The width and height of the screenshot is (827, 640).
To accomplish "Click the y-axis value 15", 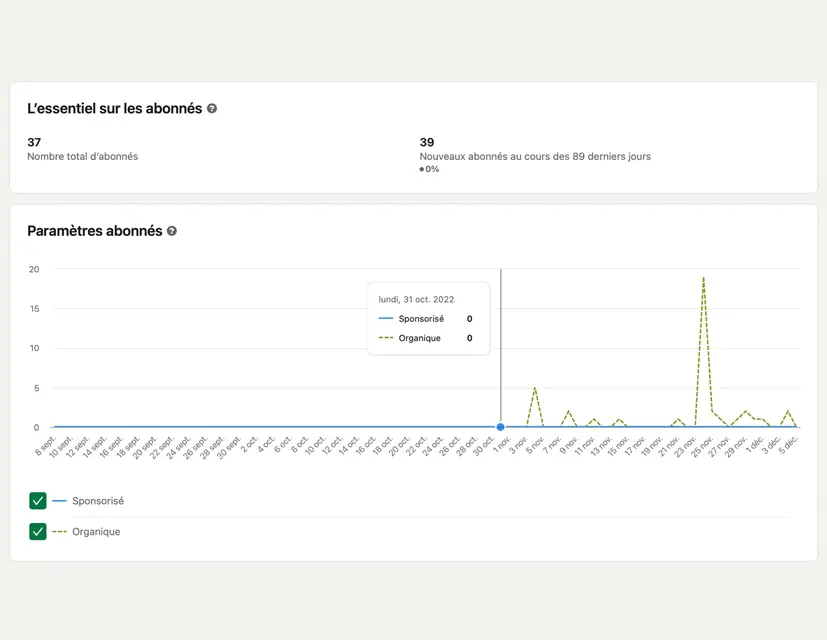I will pos(34,309).
